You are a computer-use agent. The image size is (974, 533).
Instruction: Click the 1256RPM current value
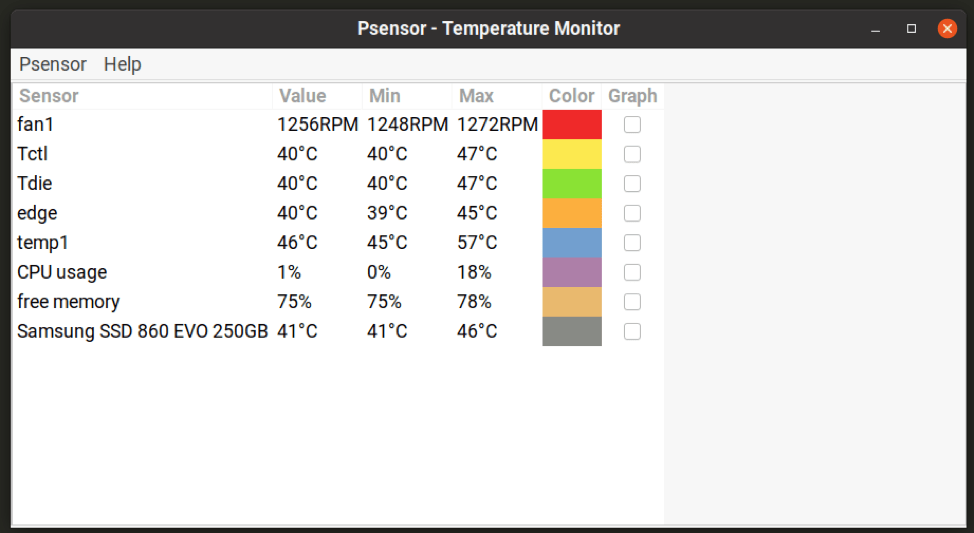(317, 124)
